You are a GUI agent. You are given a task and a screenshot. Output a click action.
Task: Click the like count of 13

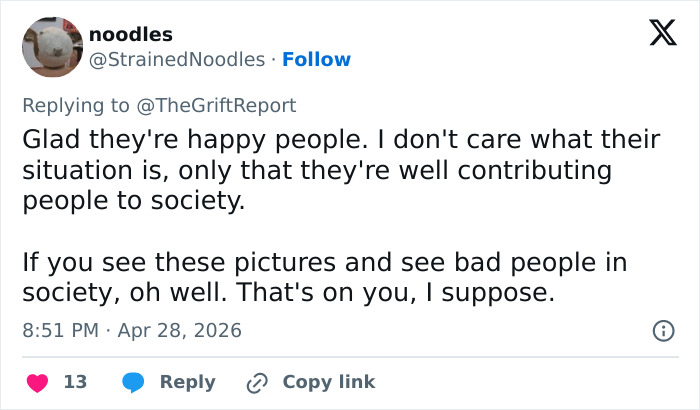[x=75, y=382]
